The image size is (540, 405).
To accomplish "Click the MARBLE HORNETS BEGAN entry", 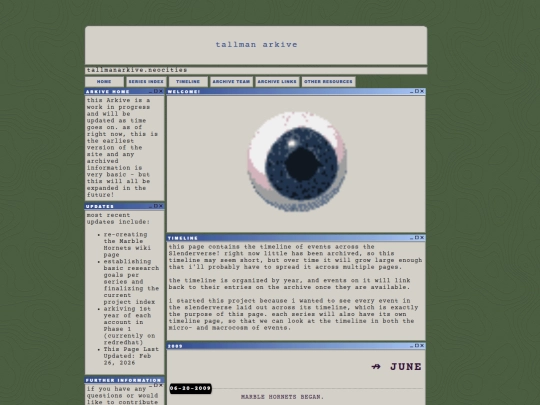I will [282, 397].
